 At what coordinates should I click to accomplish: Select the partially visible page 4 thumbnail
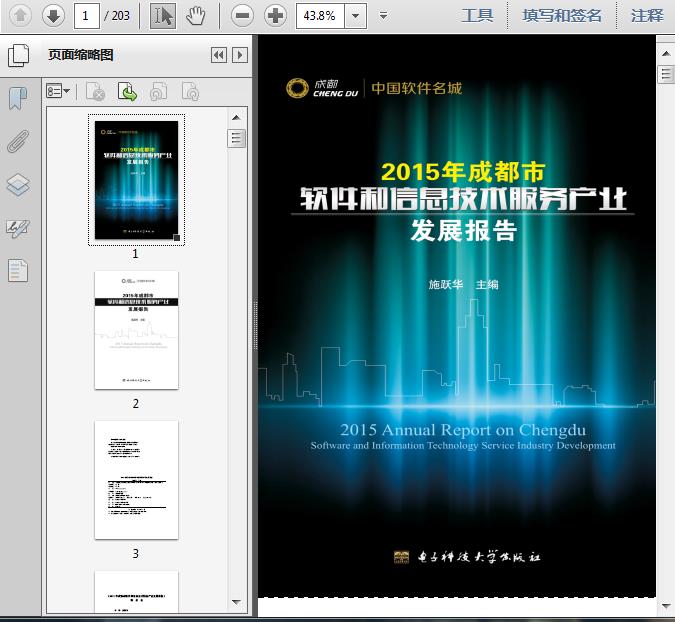pos(136,591)
